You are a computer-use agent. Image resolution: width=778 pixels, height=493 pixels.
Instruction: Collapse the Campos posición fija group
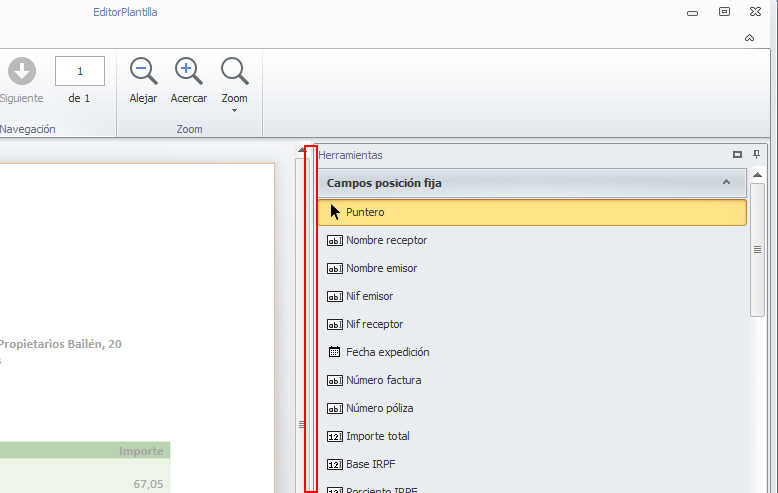(726, 182)
